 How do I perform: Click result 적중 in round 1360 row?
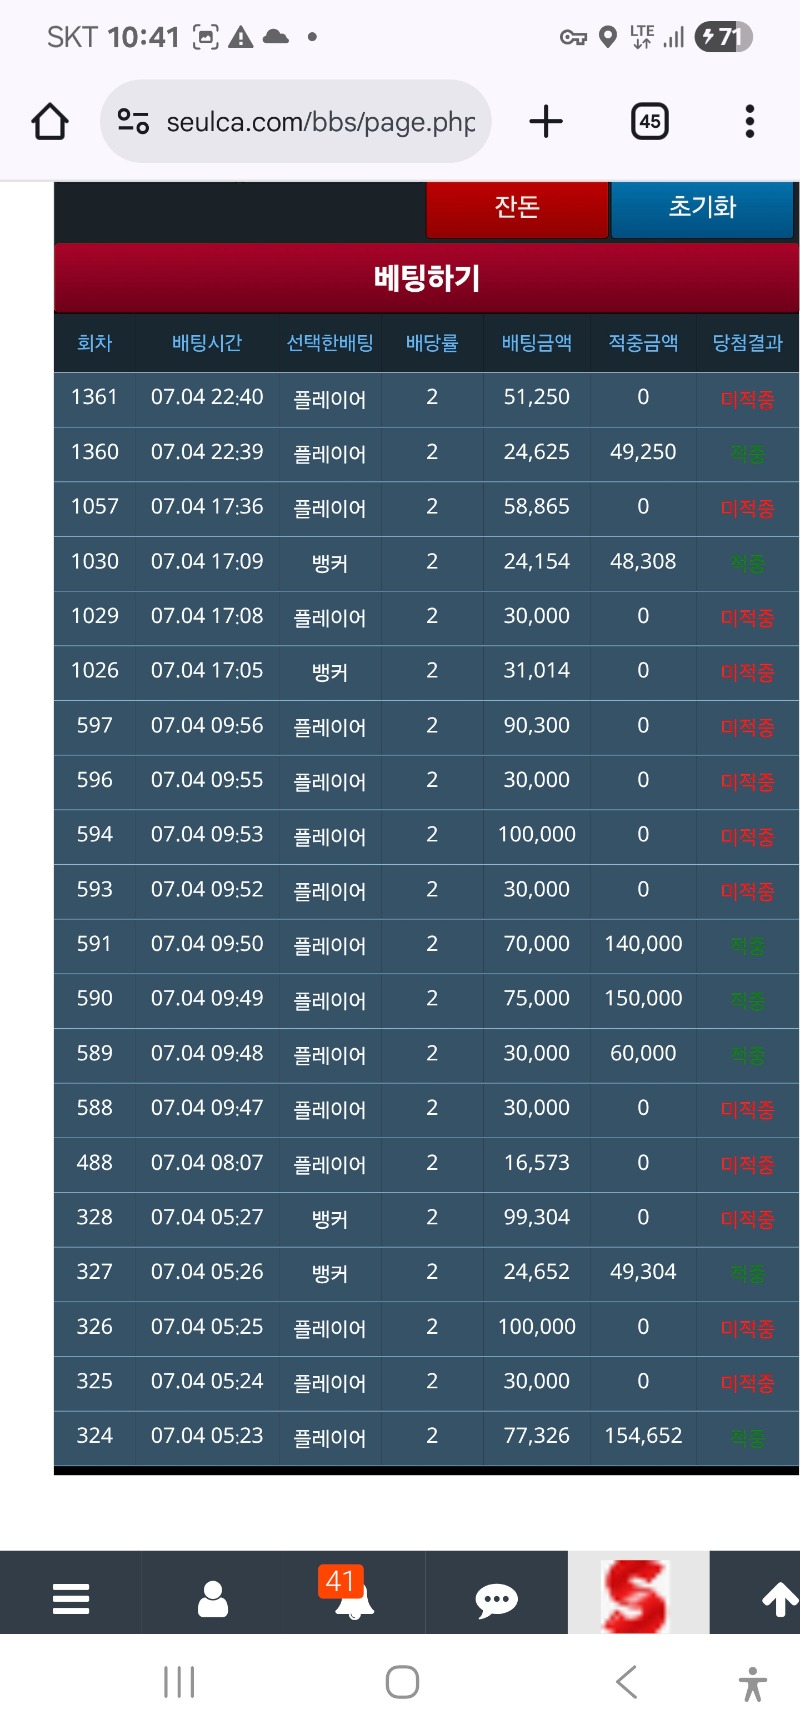pos(748,454)
